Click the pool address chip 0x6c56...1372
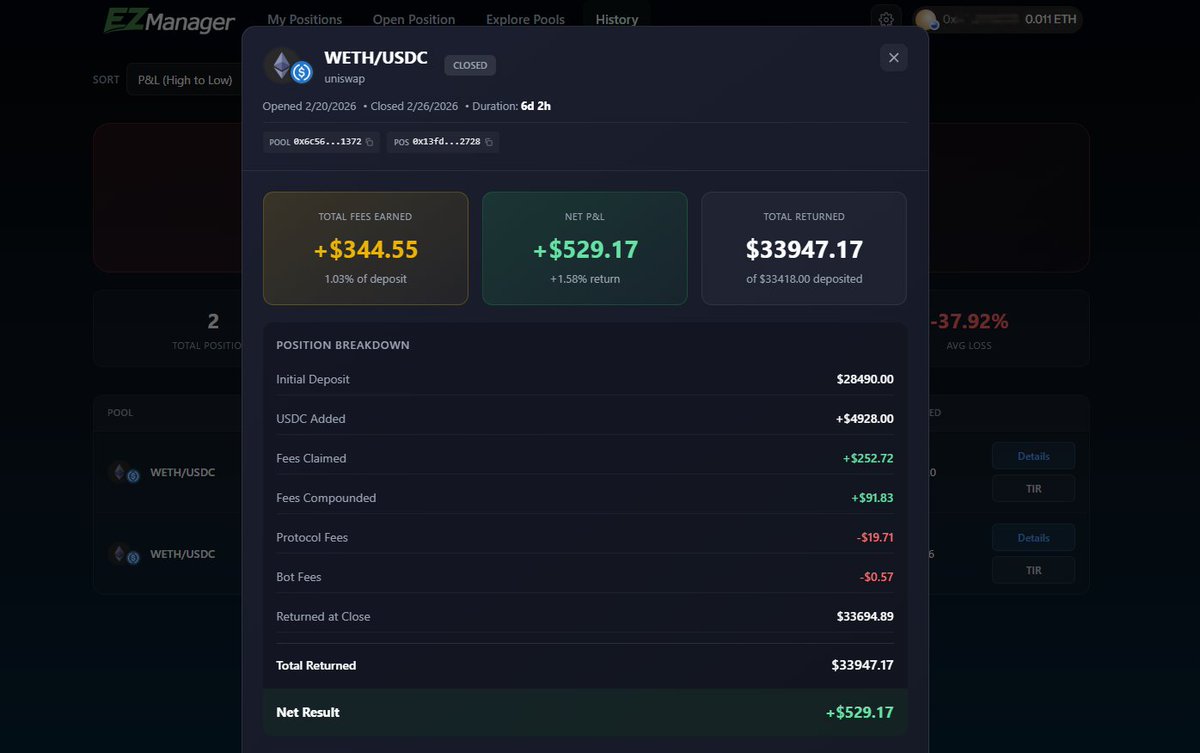 [x=321, y=142]
